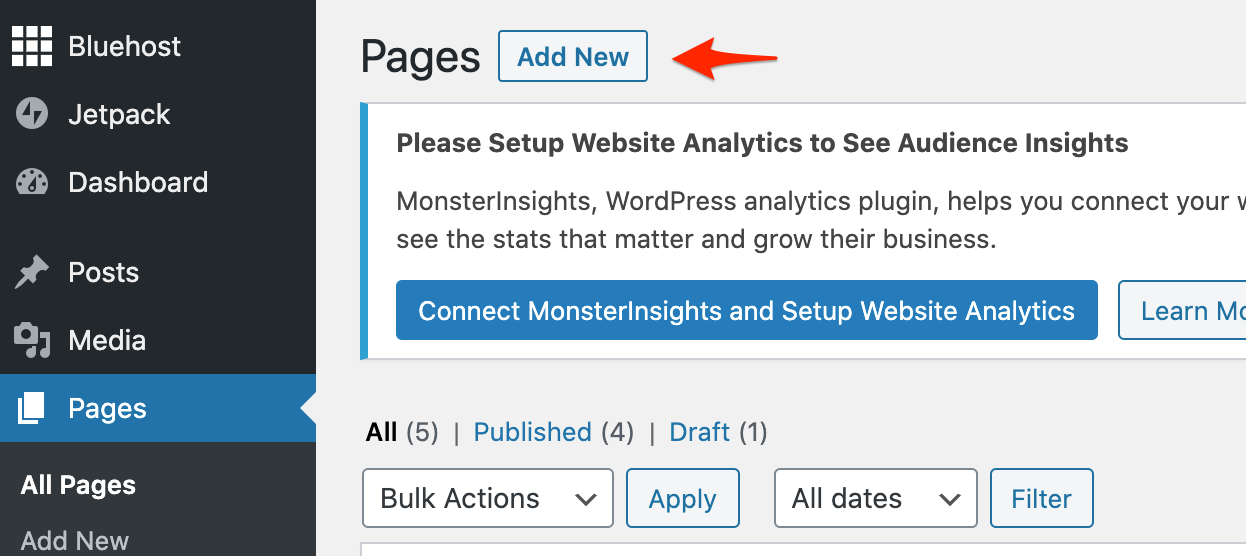Apply the selected bulk action
Viewport: 1246px width, 556px height.
pyautogui.click(x=682, y=498)
